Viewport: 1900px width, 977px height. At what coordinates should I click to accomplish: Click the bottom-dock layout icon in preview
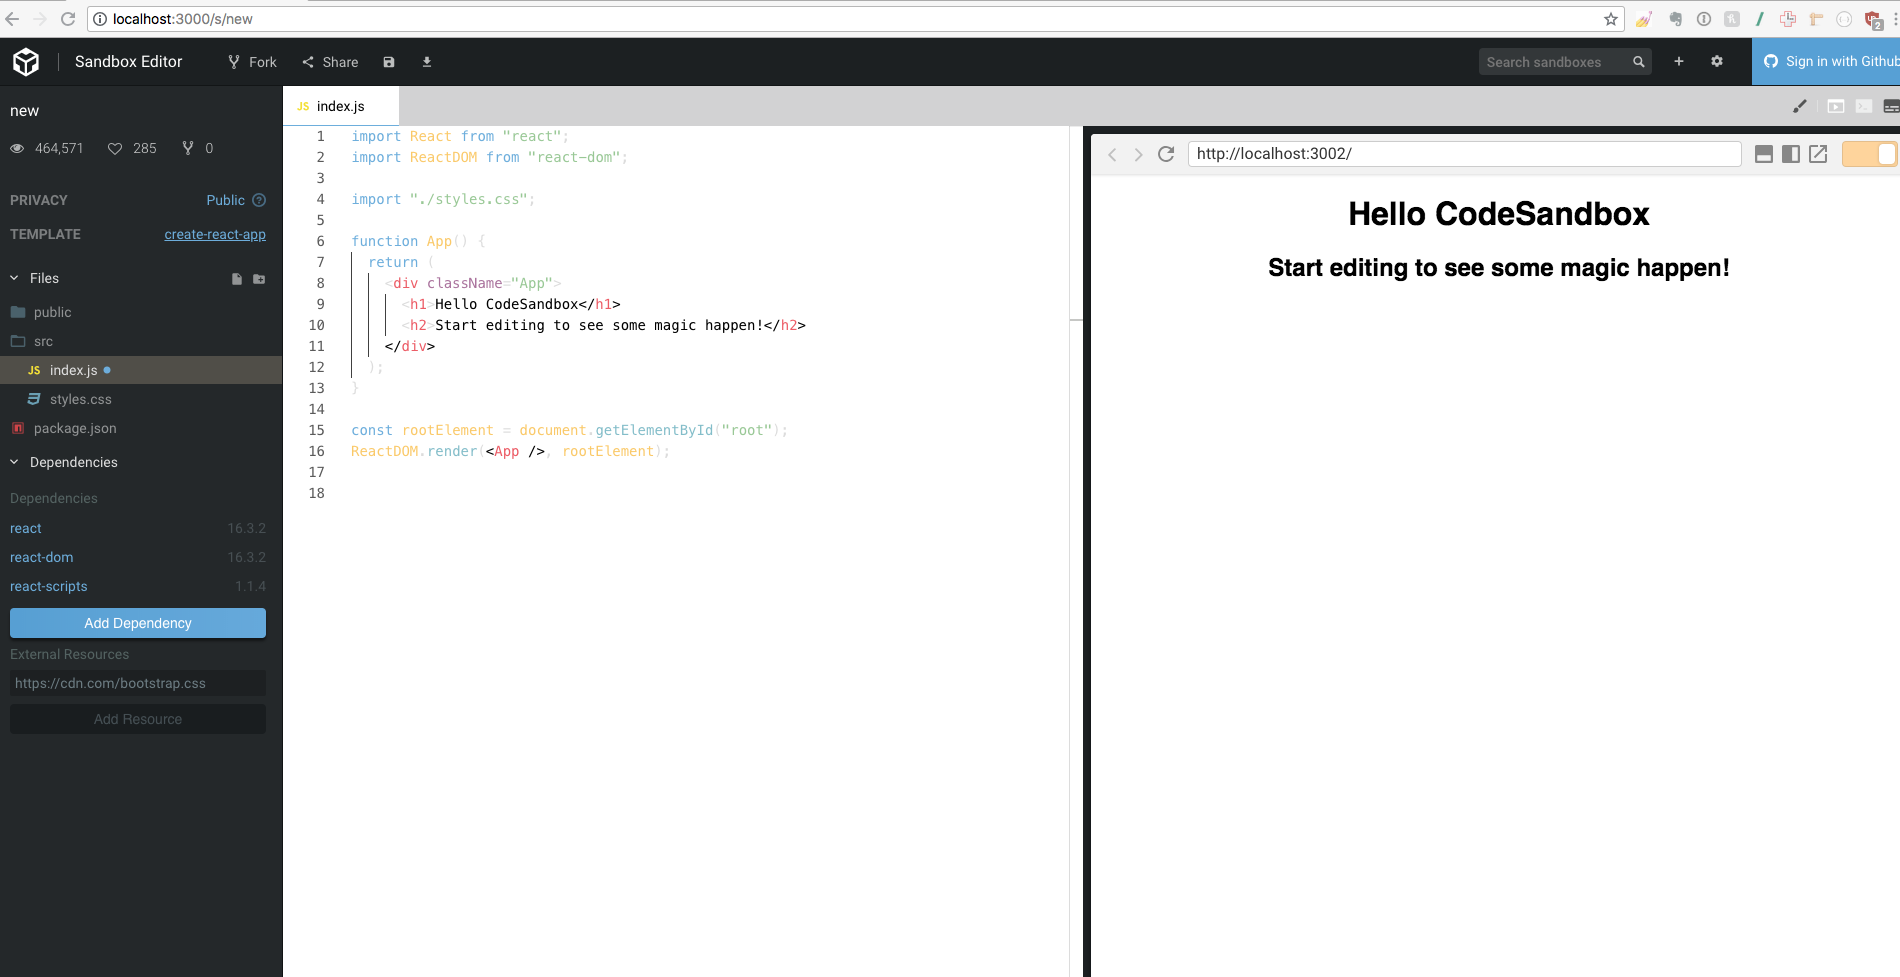pos(1764,154)
